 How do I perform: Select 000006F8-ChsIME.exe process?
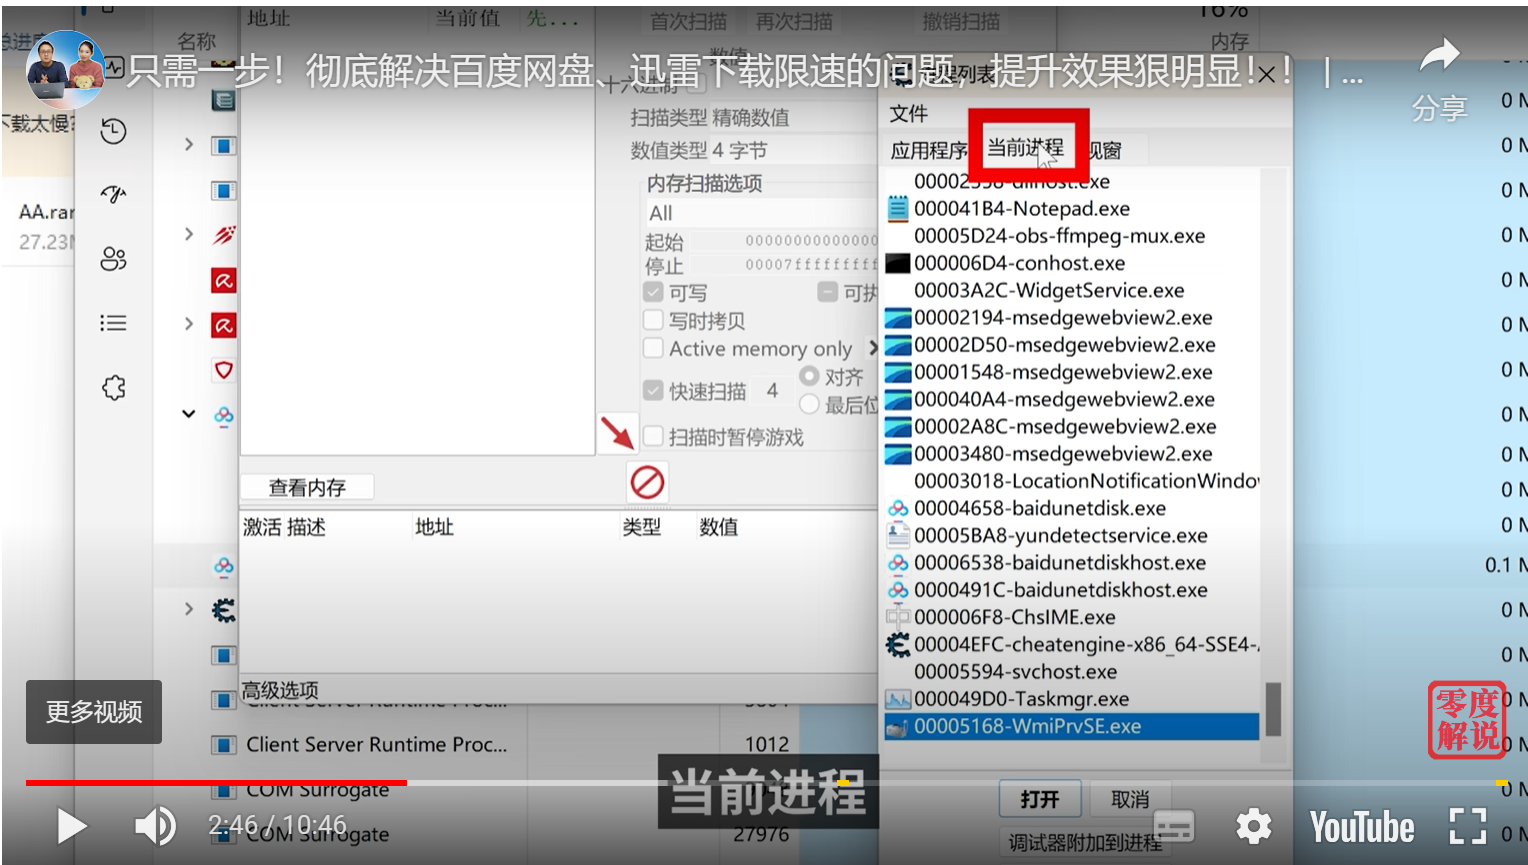point(1072,617)
